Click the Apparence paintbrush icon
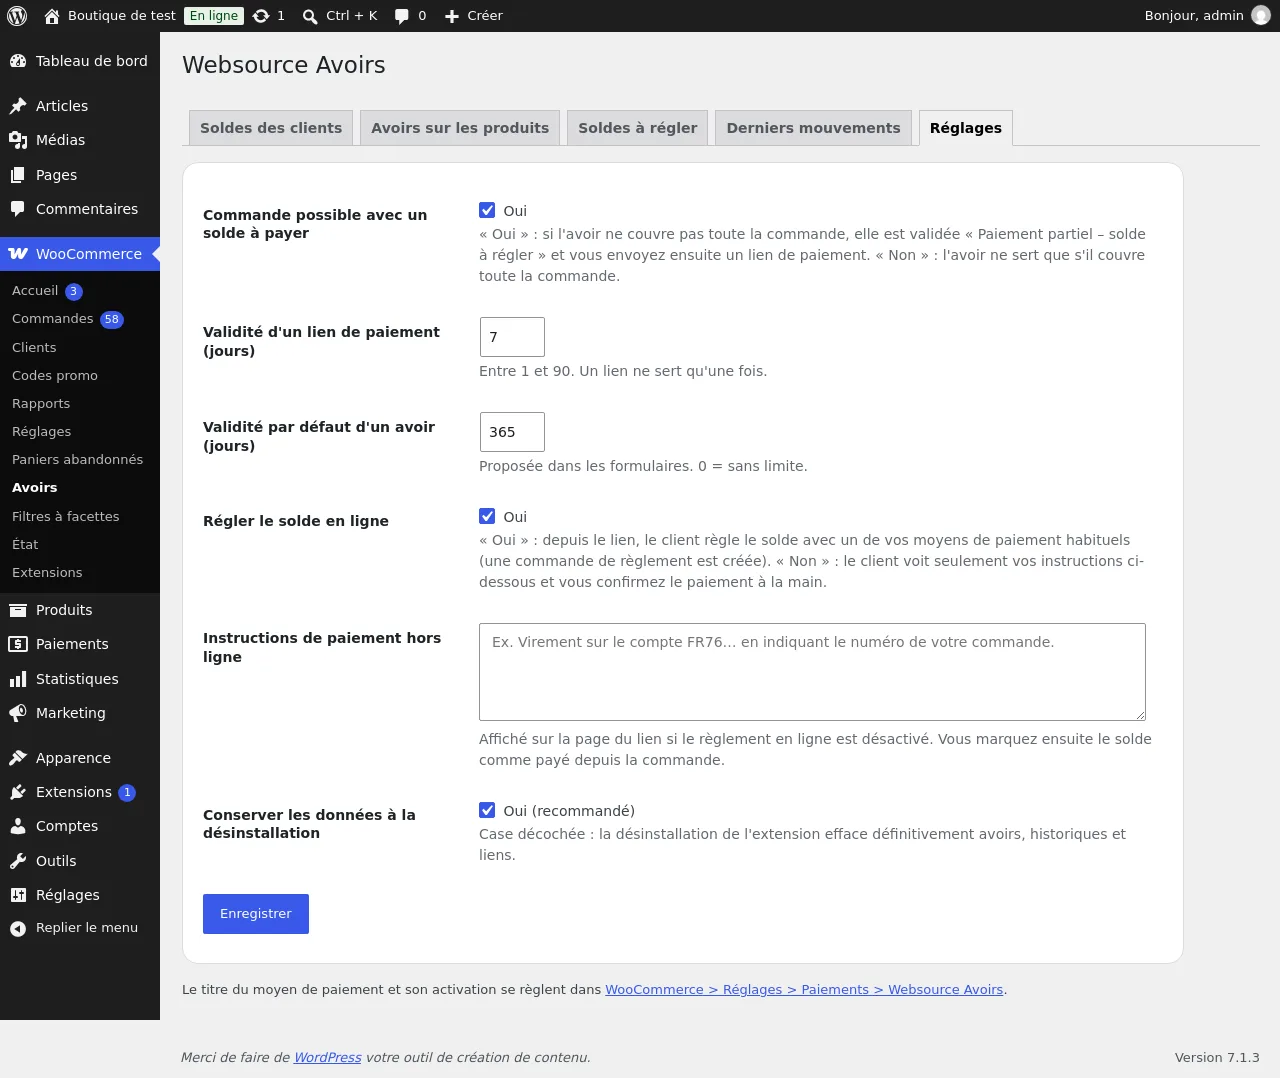This screenshot has height=1078, width=1280. point(18,758)
